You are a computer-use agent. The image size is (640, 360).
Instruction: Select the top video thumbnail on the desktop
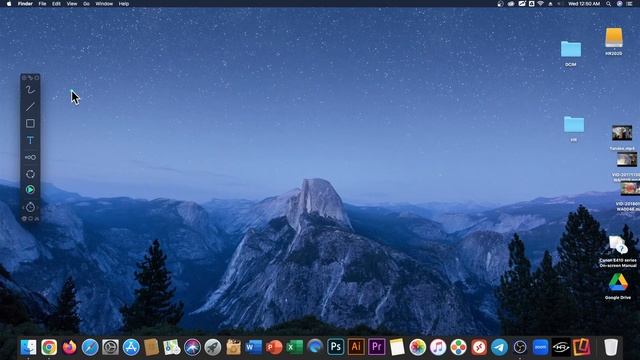[622, 133]
